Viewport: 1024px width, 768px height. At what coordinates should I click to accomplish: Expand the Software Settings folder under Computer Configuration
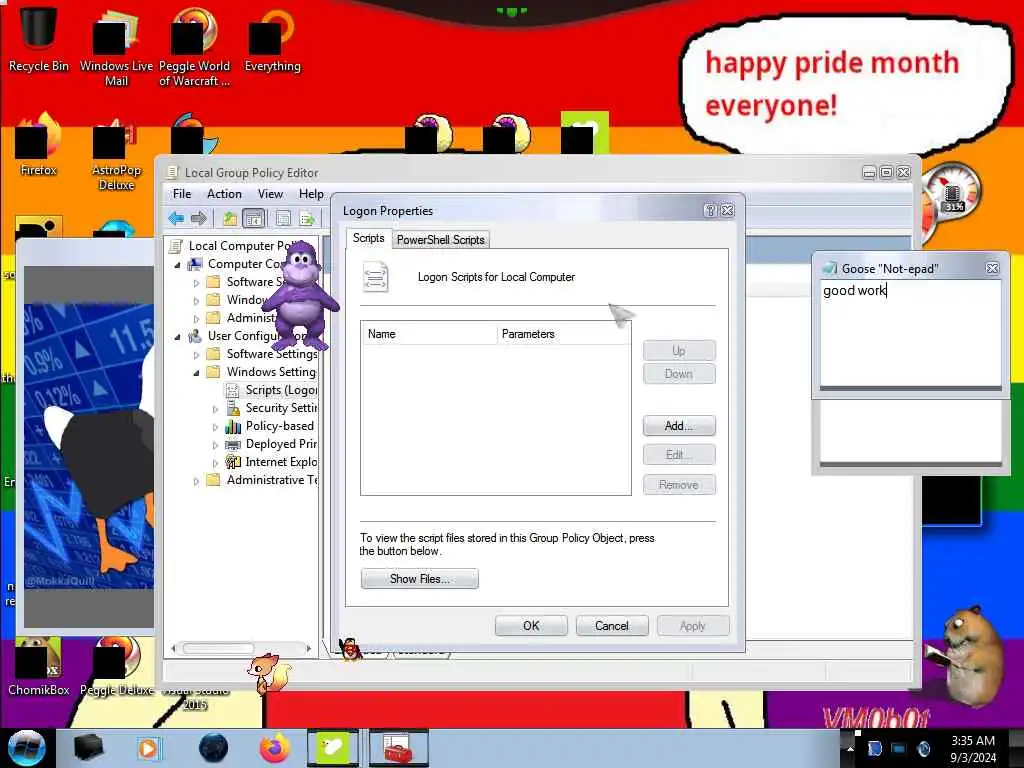point(196,283)
